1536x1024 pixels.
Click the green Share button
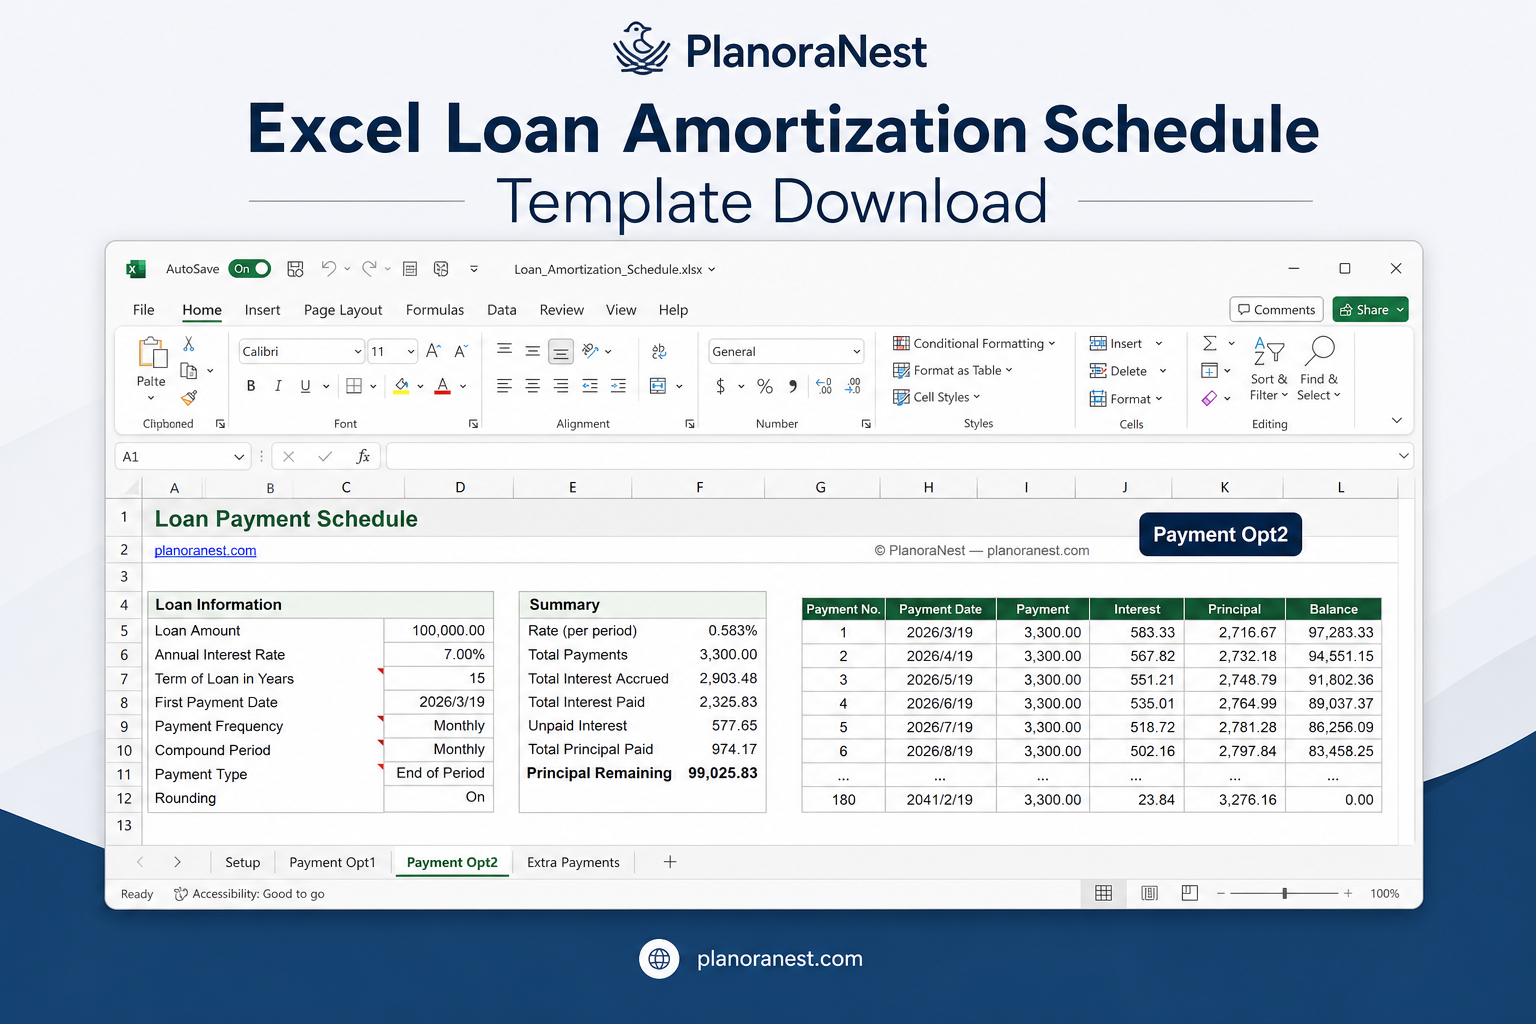tap(1370, 310)
